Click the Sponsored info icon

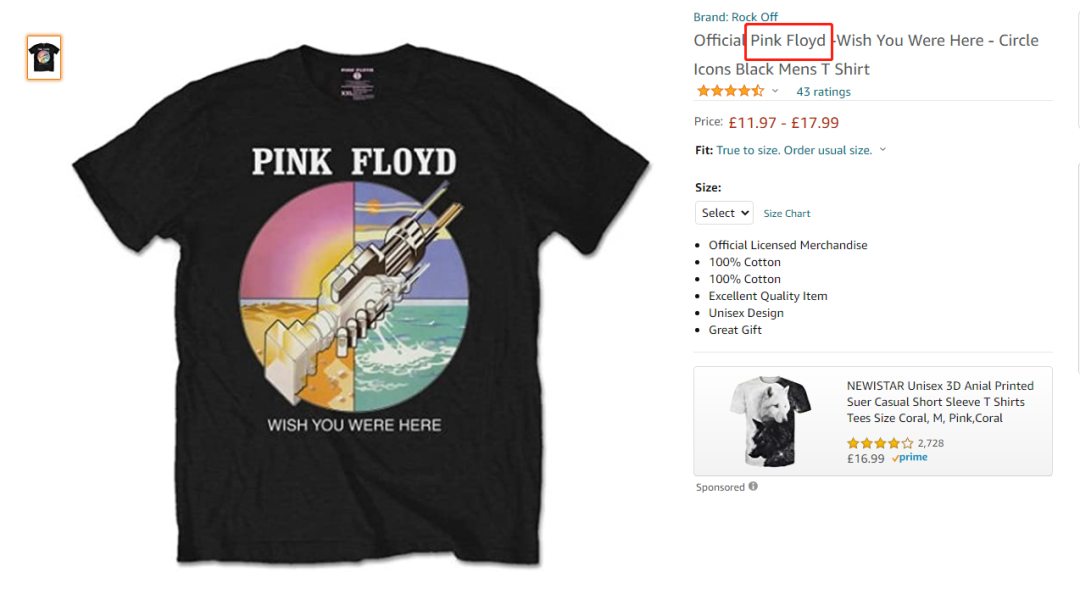click(x=753, y=487)
